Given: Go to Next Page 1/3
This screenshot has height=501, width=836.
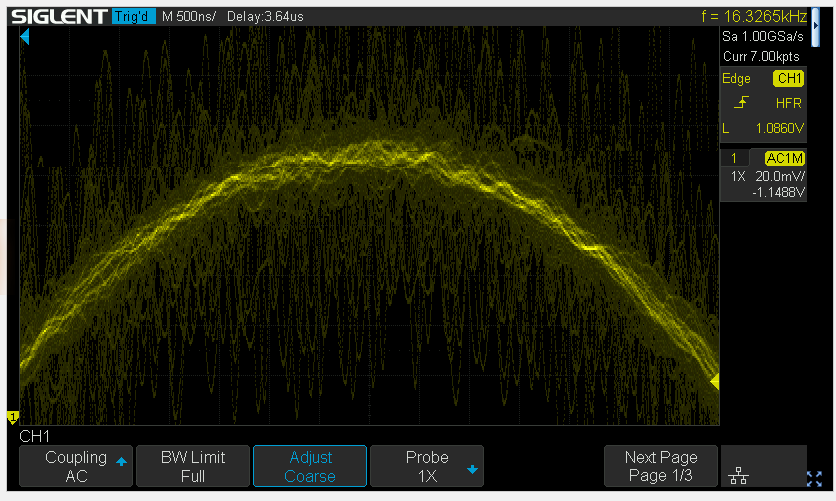Looking at the screenshot, I should coord(661,466).
